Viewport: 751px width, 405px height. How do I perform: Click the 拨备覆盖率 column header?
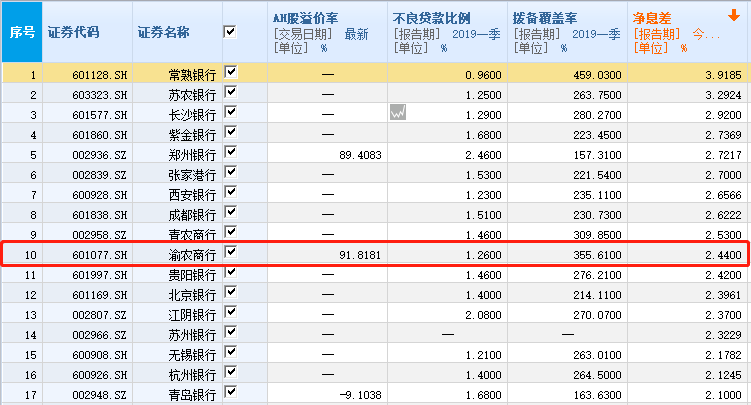click(568, 32)
